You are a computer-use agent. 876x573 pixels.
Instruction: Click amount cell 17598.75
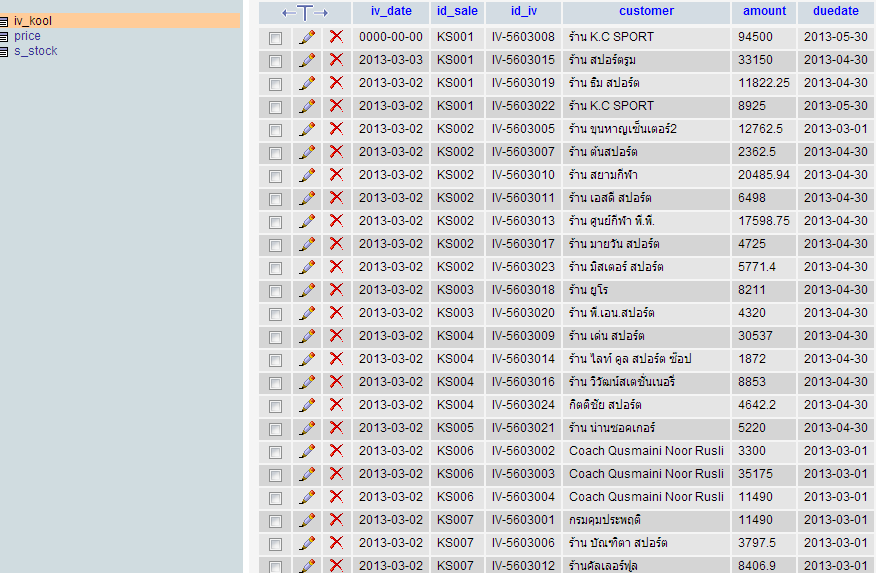(764, 221)
